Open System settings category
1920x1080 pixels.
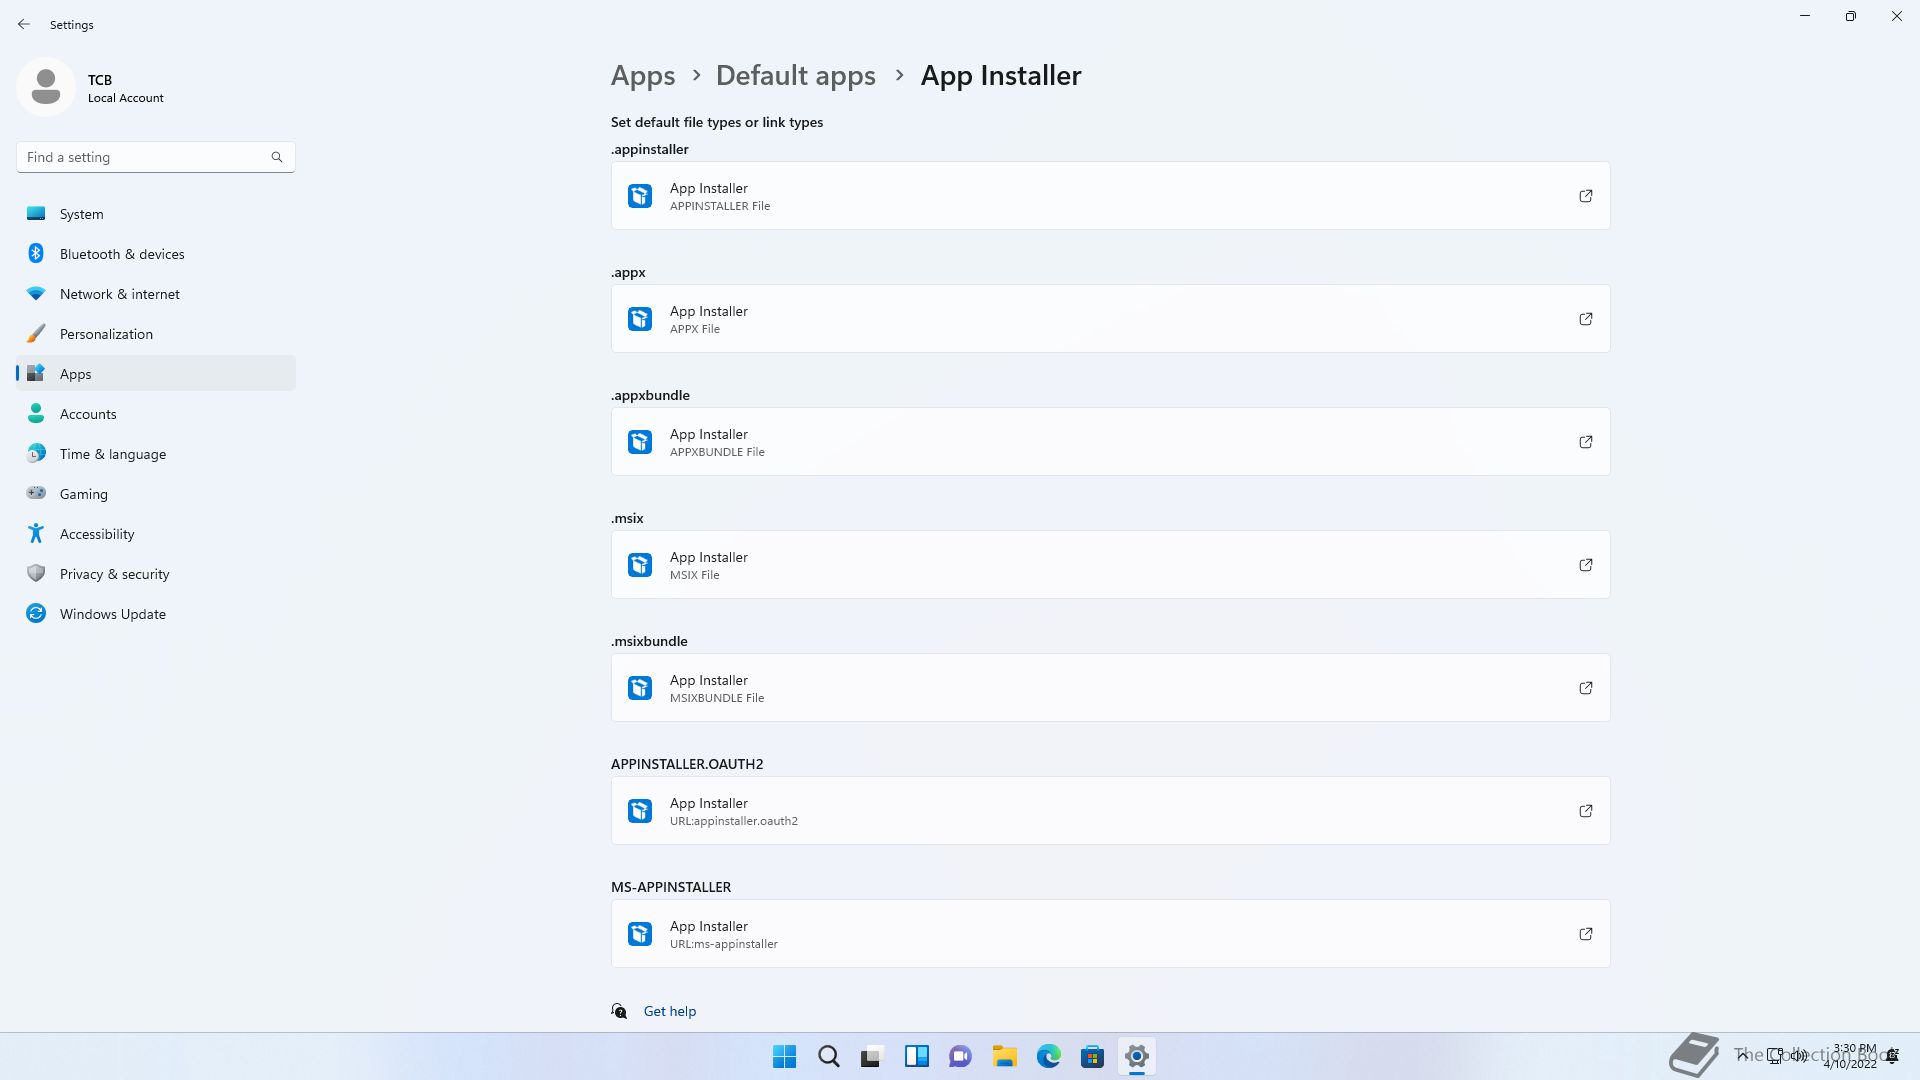156,214
